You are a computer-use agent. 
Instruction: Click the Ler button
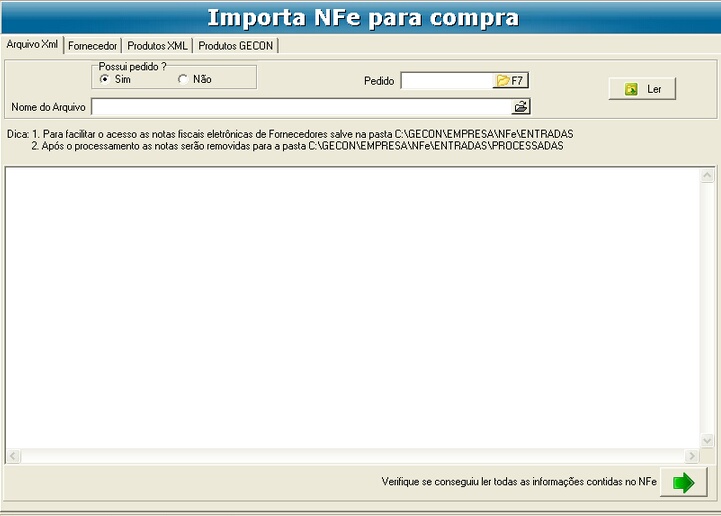pyautogui.click(x=642, y=89)
